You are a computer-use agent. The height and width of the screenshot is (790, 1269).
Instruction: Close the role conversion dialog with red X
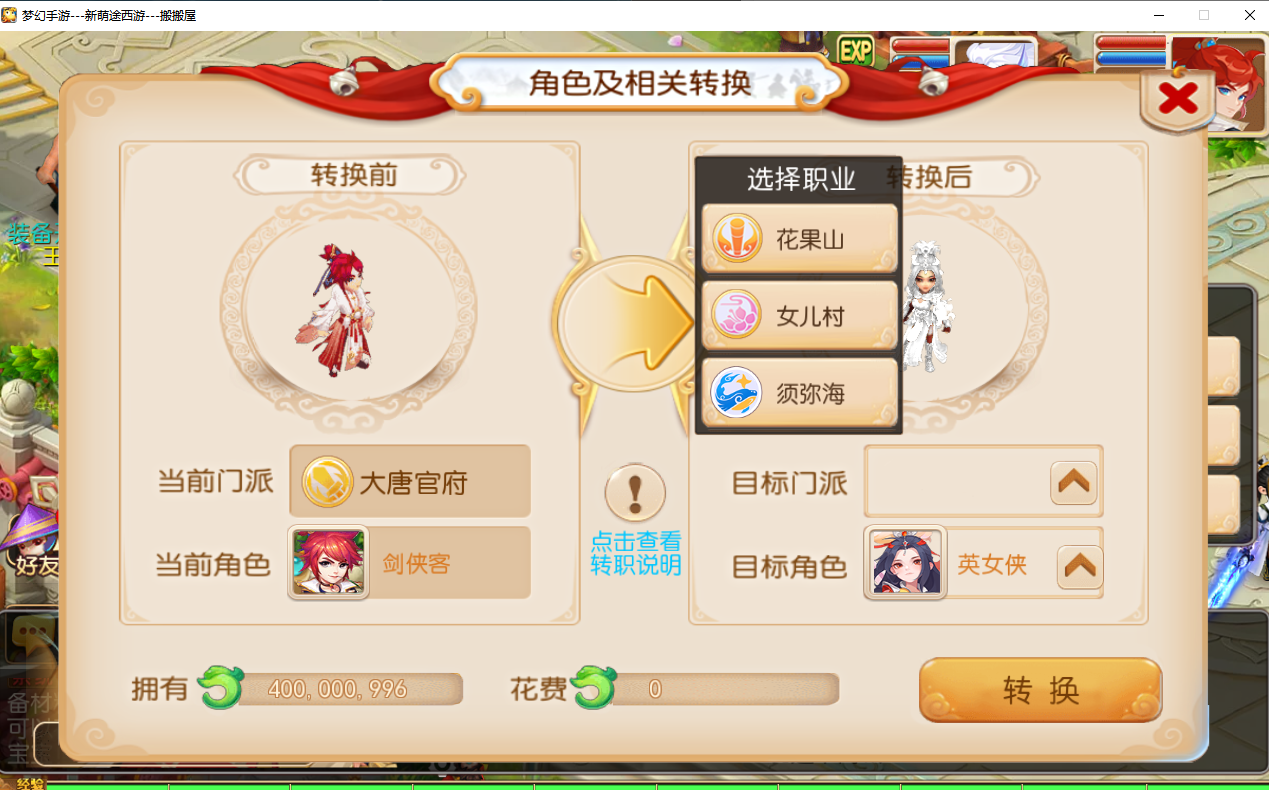(1178, 99)
